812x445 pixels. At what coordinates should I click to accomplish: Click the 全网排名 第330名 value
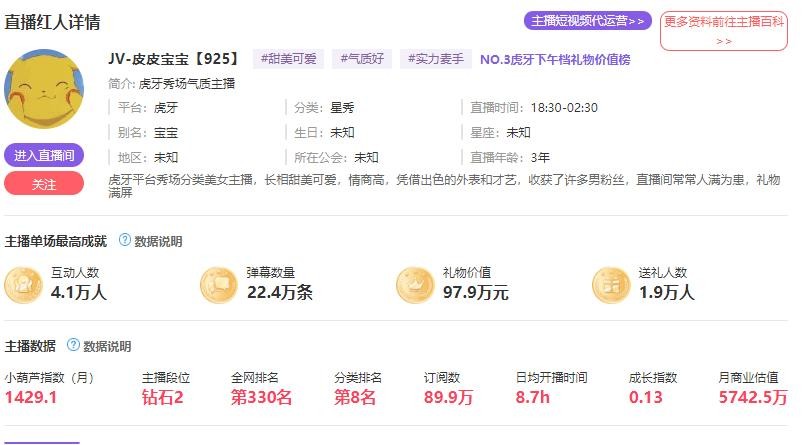(261, 398)
